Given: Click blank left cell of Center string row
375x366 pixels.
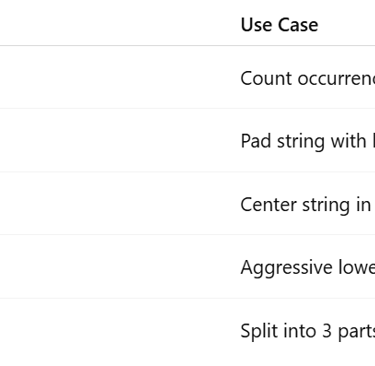Looking at the screenshot, I should [118, 203].
